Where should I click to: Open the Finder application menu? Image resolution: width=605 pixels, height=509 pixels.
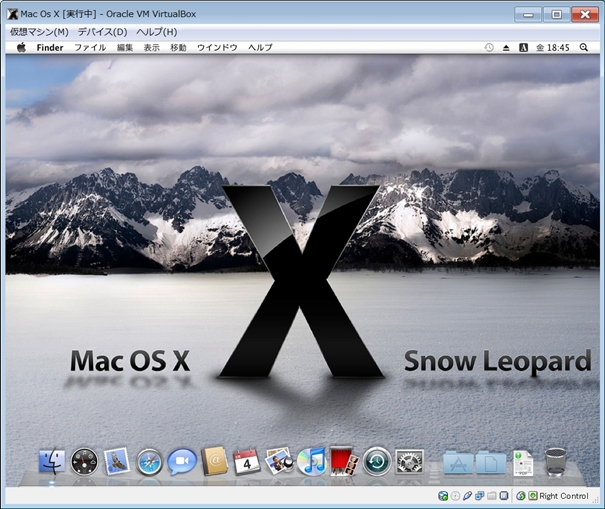pos(50,47)
